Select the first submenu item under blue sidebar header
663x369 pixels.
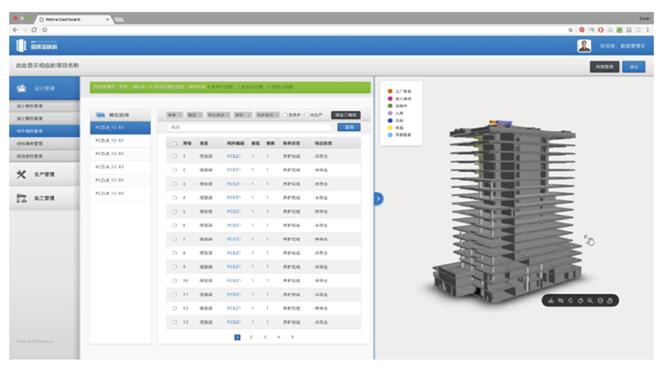tap(44, 106)
